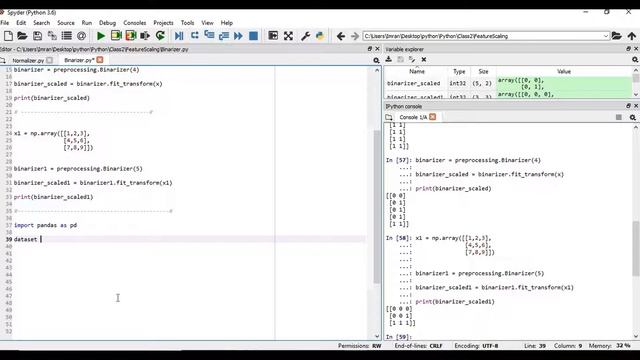The height and width of the screenshot is (360, 640).
Task: Select the Console 1/A tab
Action: point(413,117)
